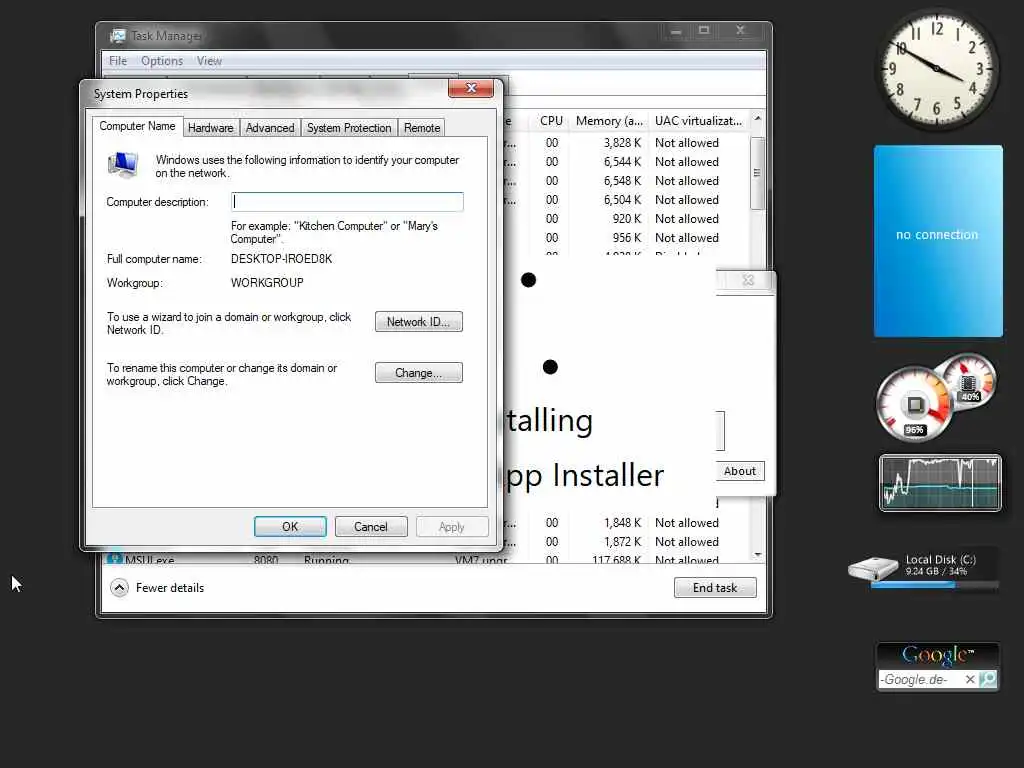
Task: Click the WORKGROUP value text
Action: click(267, 283)
